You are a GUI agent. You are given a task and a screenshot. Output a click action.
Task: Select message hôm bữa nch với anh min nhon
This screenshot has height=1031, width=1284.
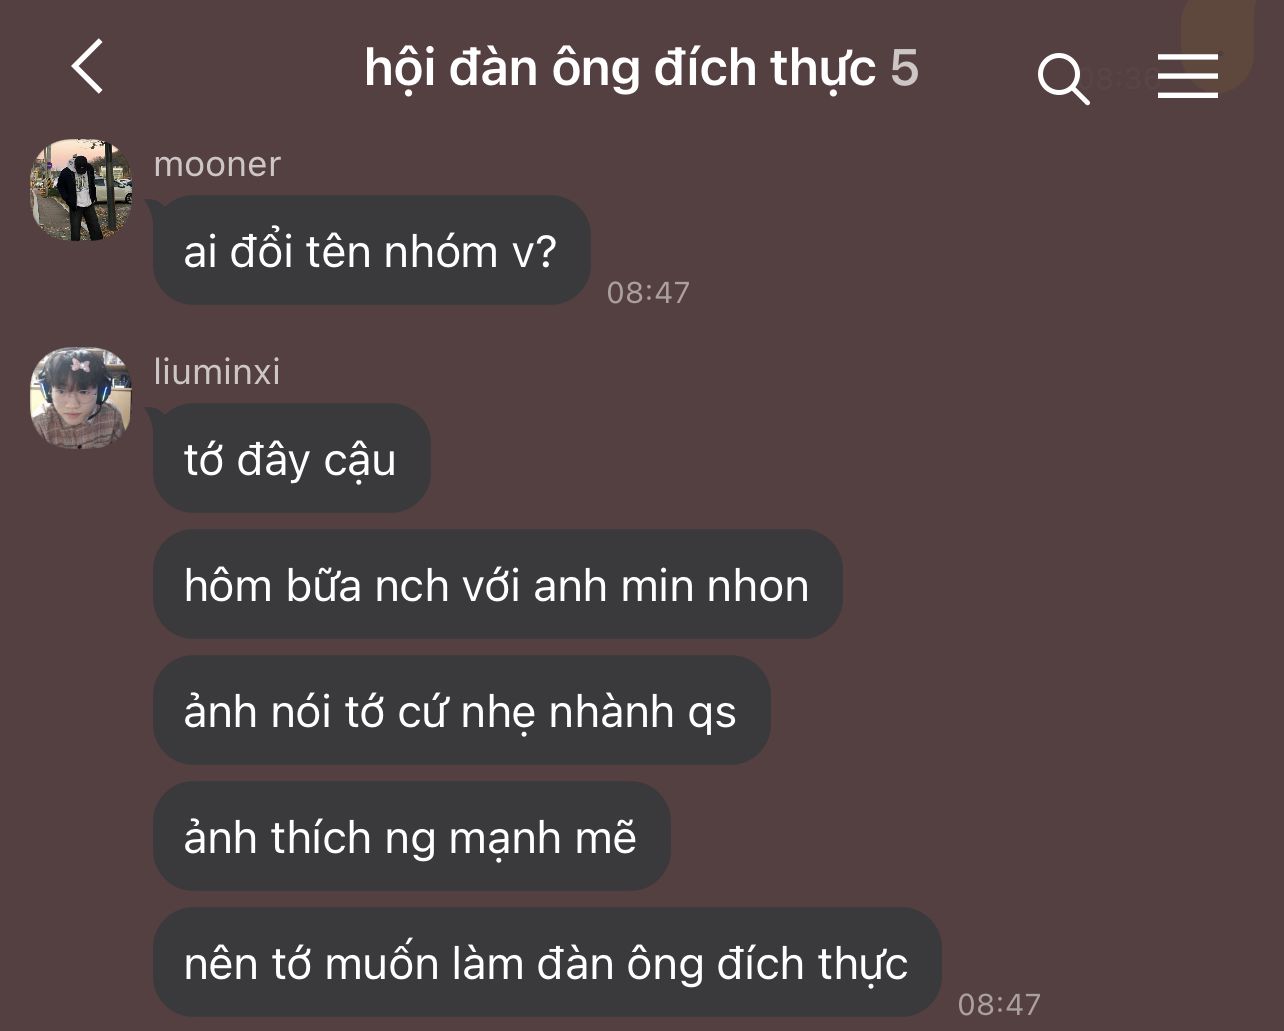[497, 584]
